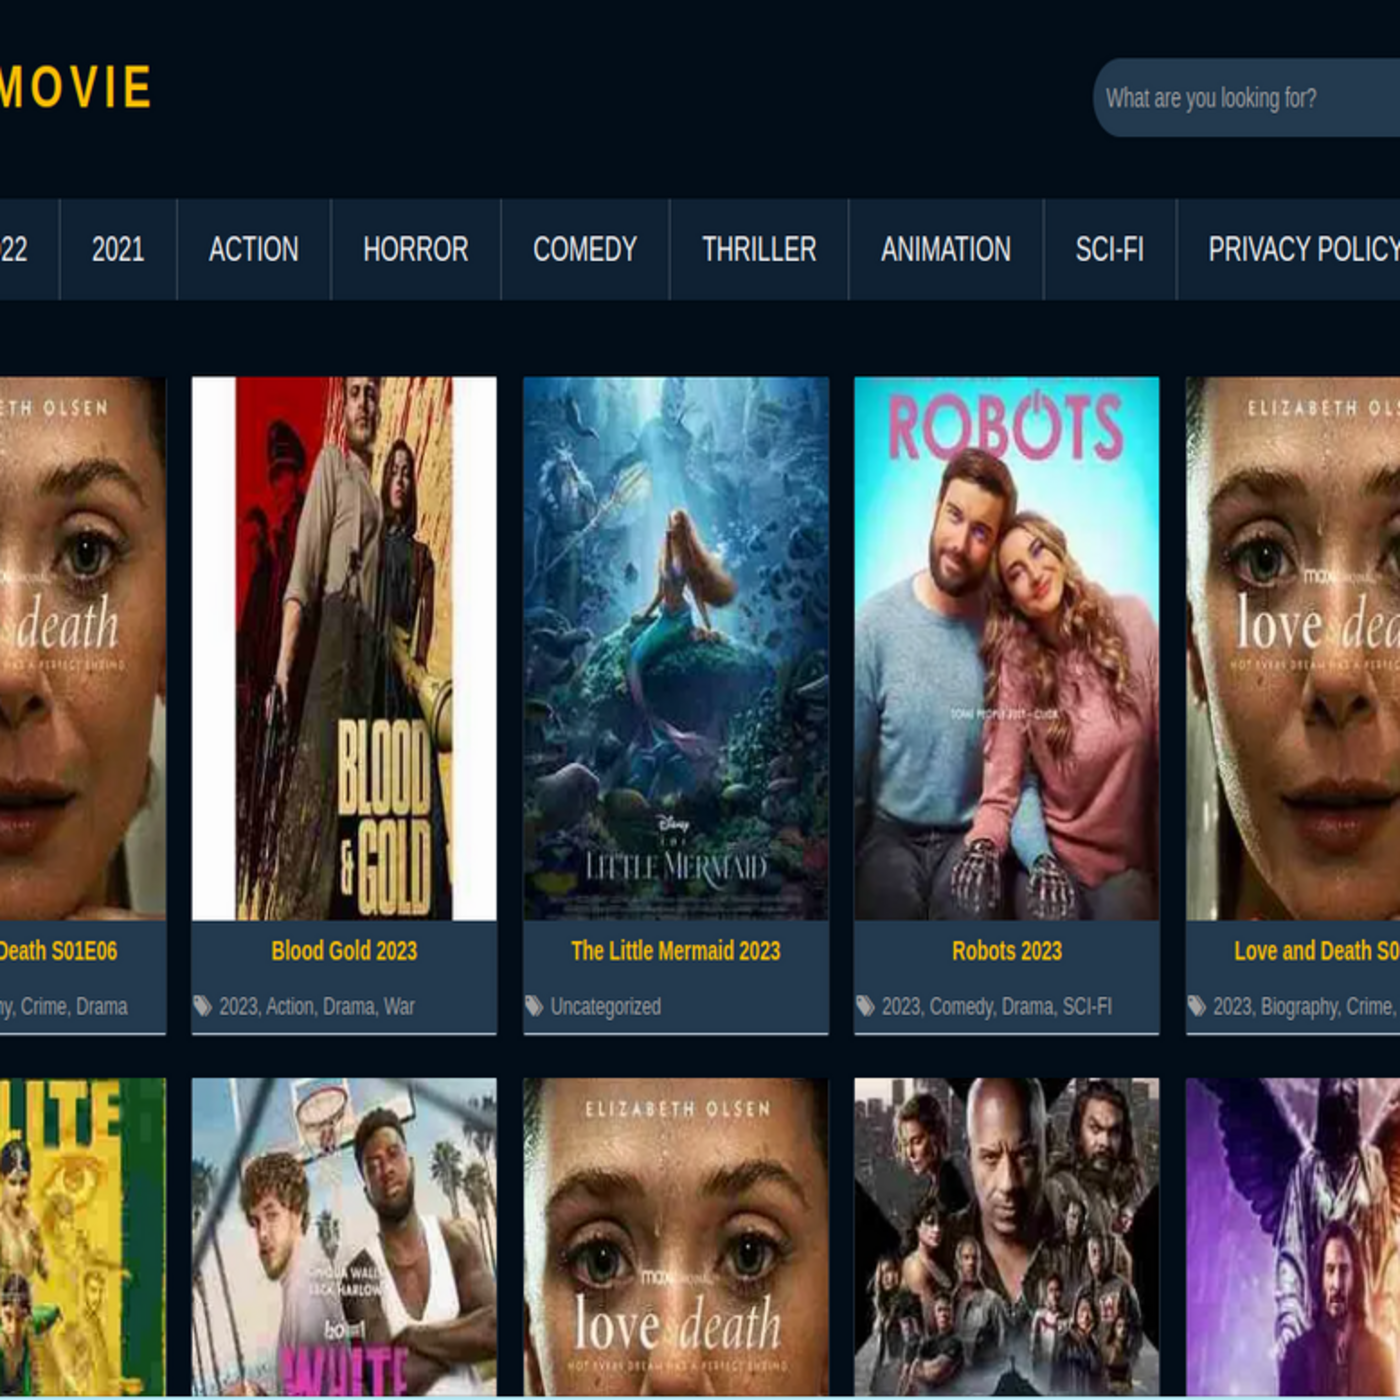Open the ACTION category
Image resolution: width=1400 pixels, height=1400 pixels.
tap(254, 249)
